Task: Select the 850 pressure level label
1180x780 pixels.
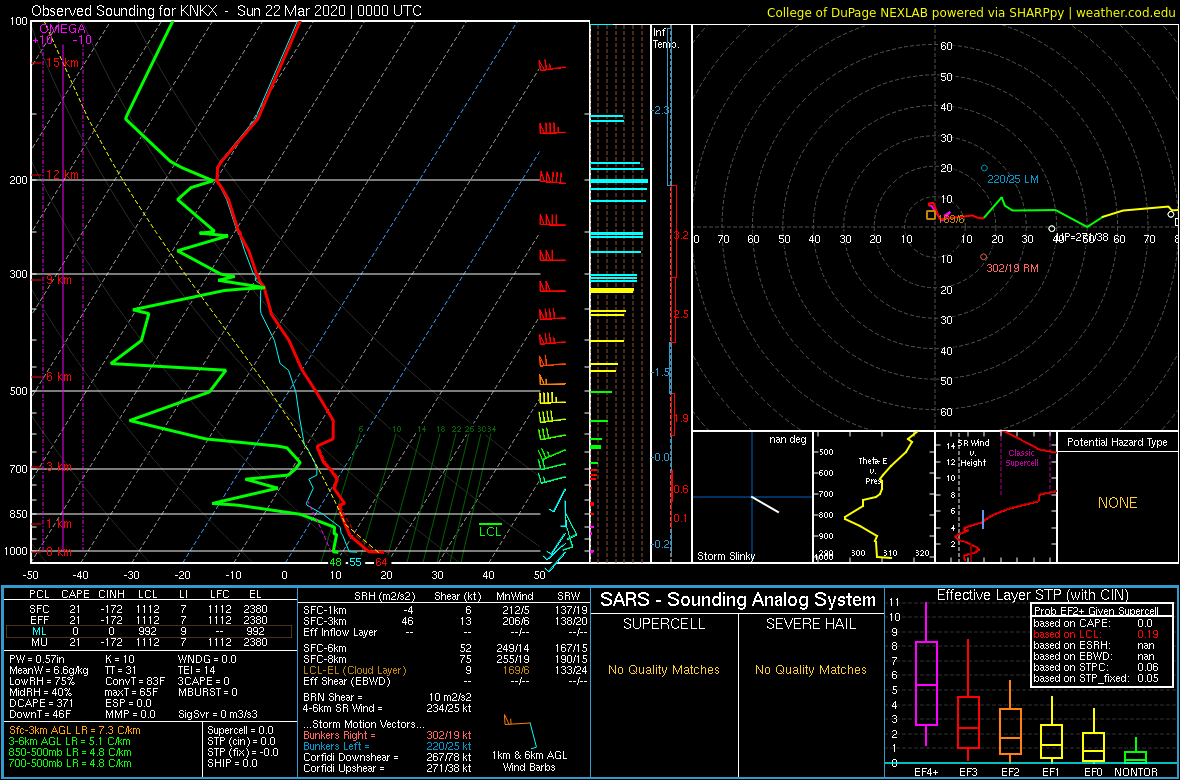Action: (x=17, y=514)
